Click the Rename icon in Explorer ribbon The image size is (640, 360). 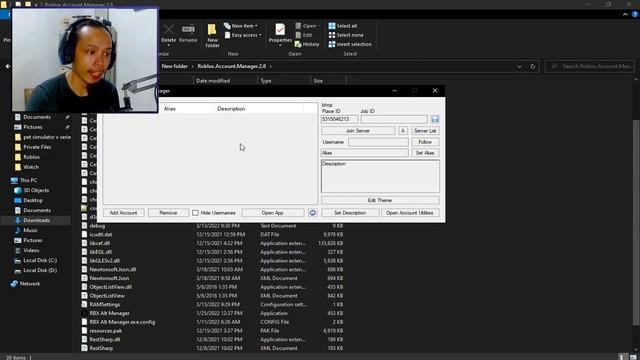pyautogui.click(x=188, y=33)
